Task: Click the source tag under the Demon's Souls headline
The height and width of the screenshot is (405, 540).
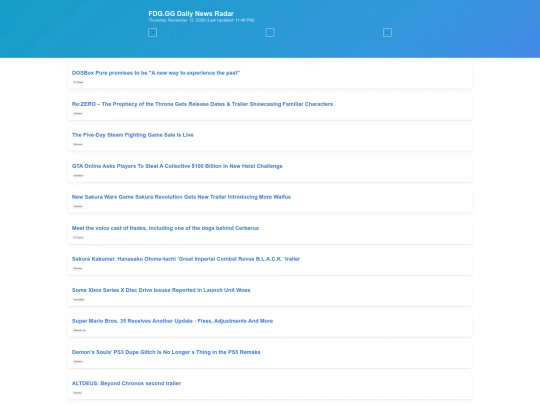Action: point(78,361)
